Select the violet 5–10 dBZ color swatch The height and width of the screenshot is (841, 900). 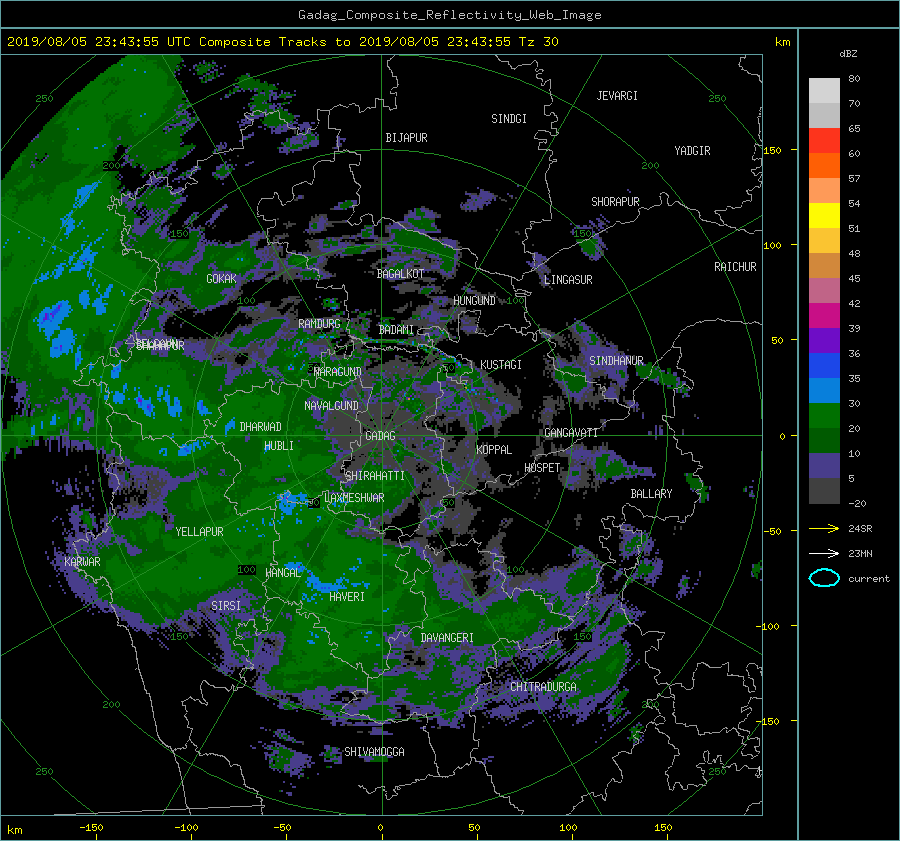pyautogui.click(x=824, y=466)
